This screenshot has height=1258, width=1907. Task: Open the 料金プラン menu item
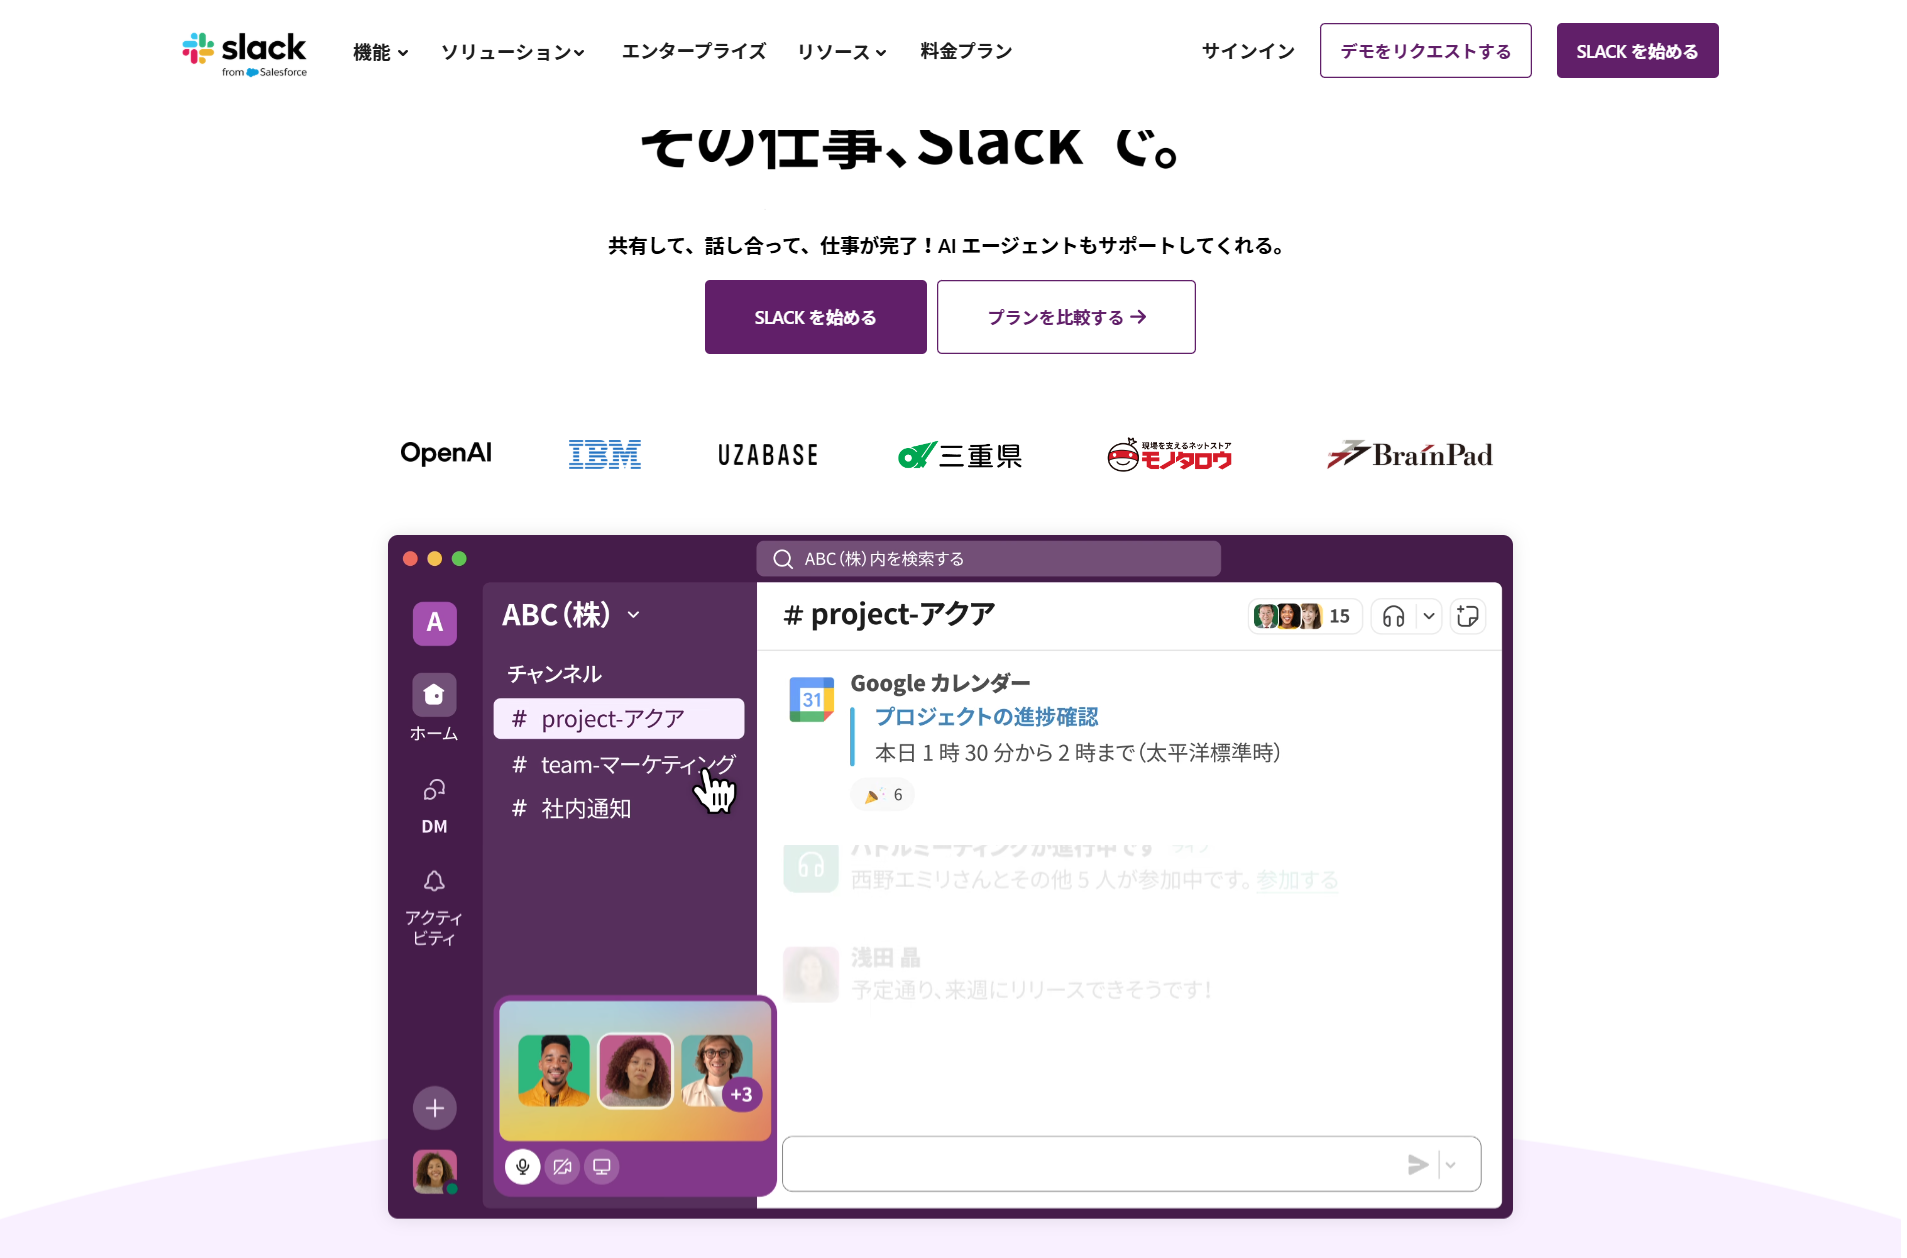(966, 51)
